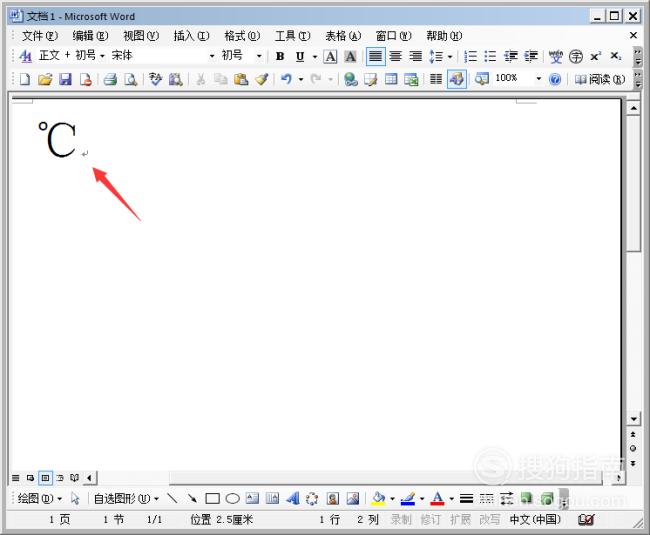Open the 文件(F) menu
650x535 pixels.
pos(40,36)
